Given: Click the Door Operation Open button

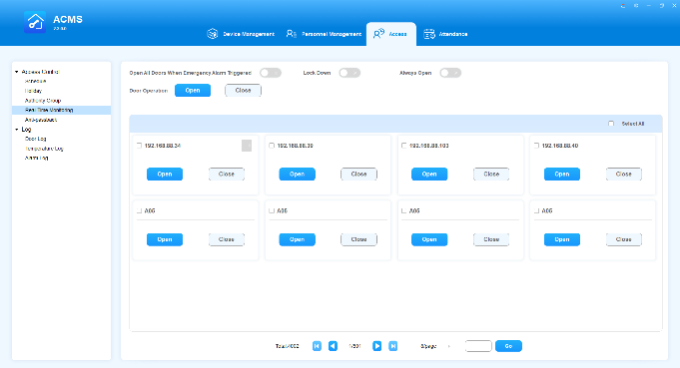Looking at the screenshot, I should click(x=193, y=90).
